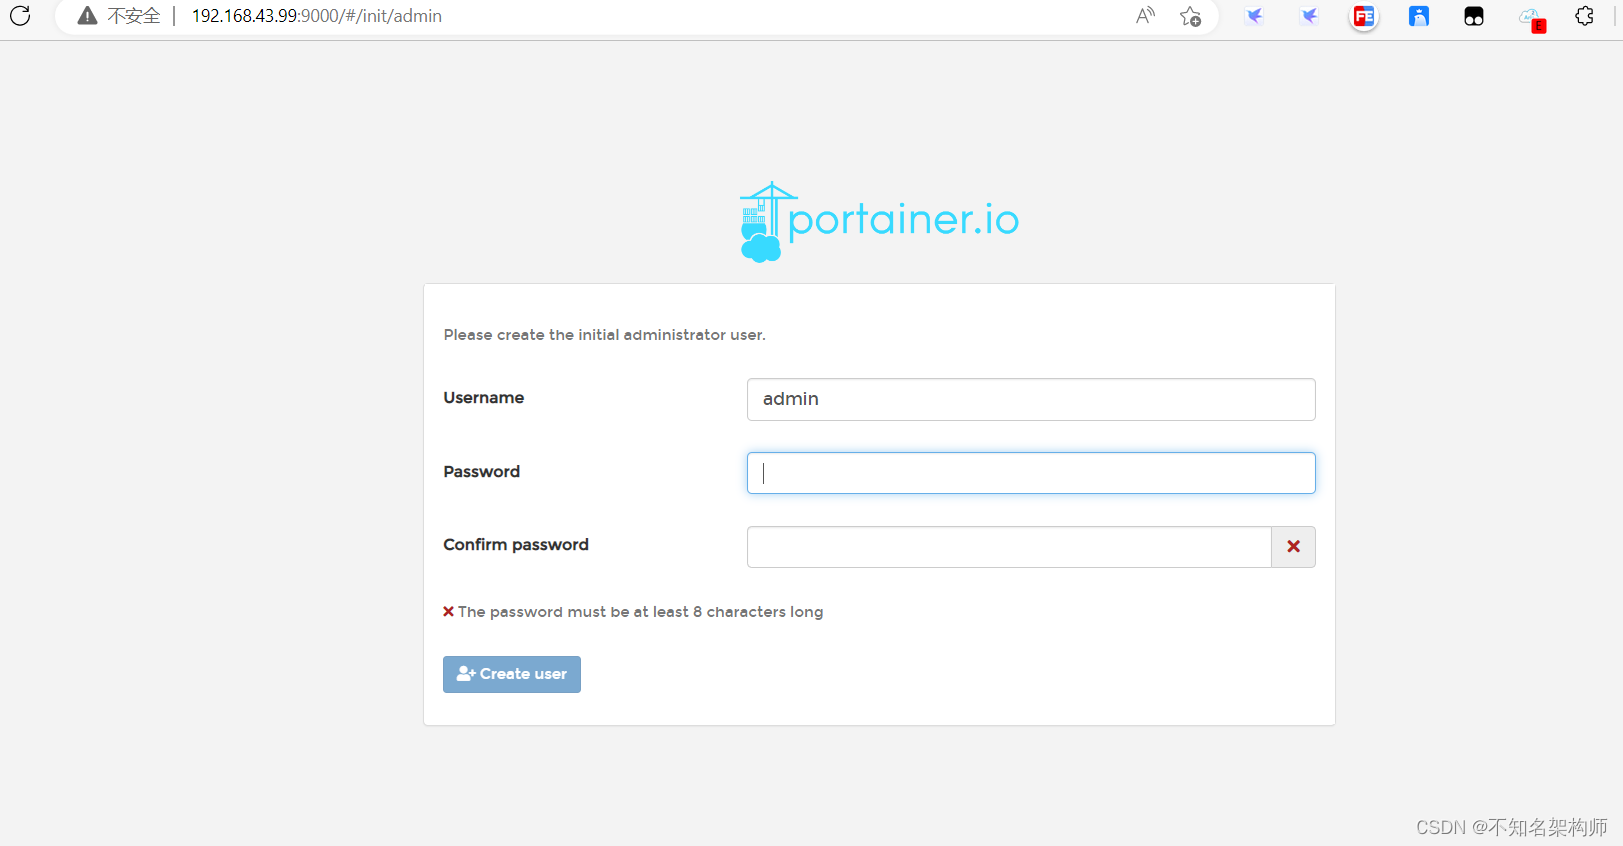
Task: Click the Password label
Action: tap(482, 472)
